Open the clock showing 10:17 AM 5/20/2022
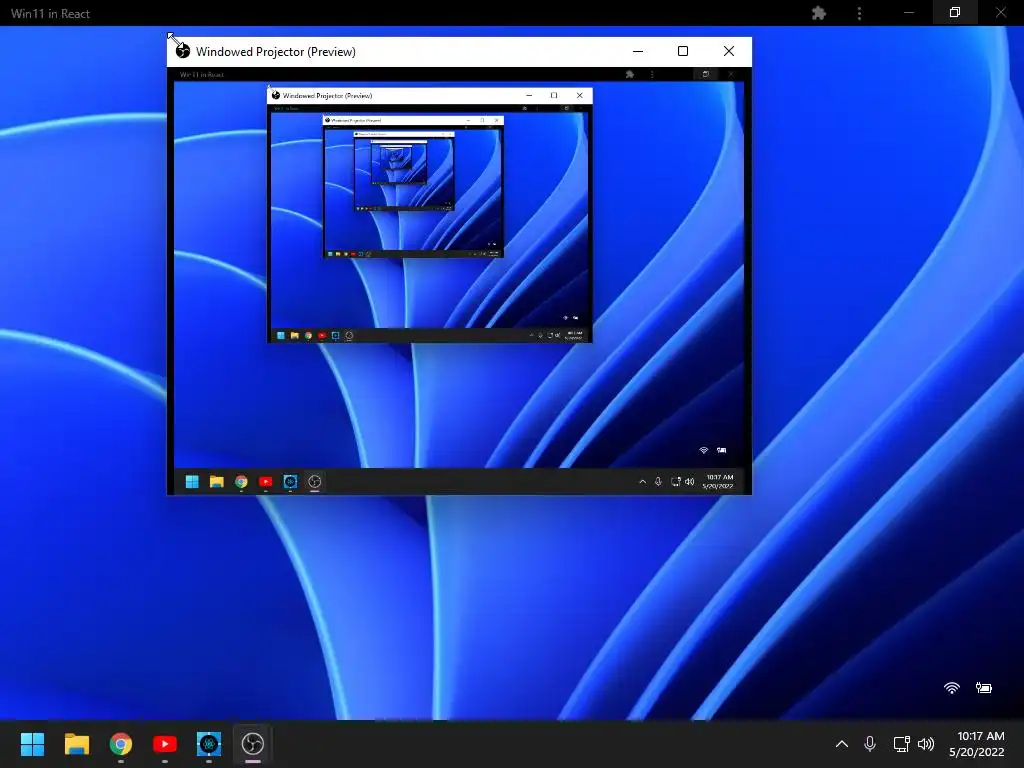The height and width of the screenshot is (768, 1024). coord(976,744)
